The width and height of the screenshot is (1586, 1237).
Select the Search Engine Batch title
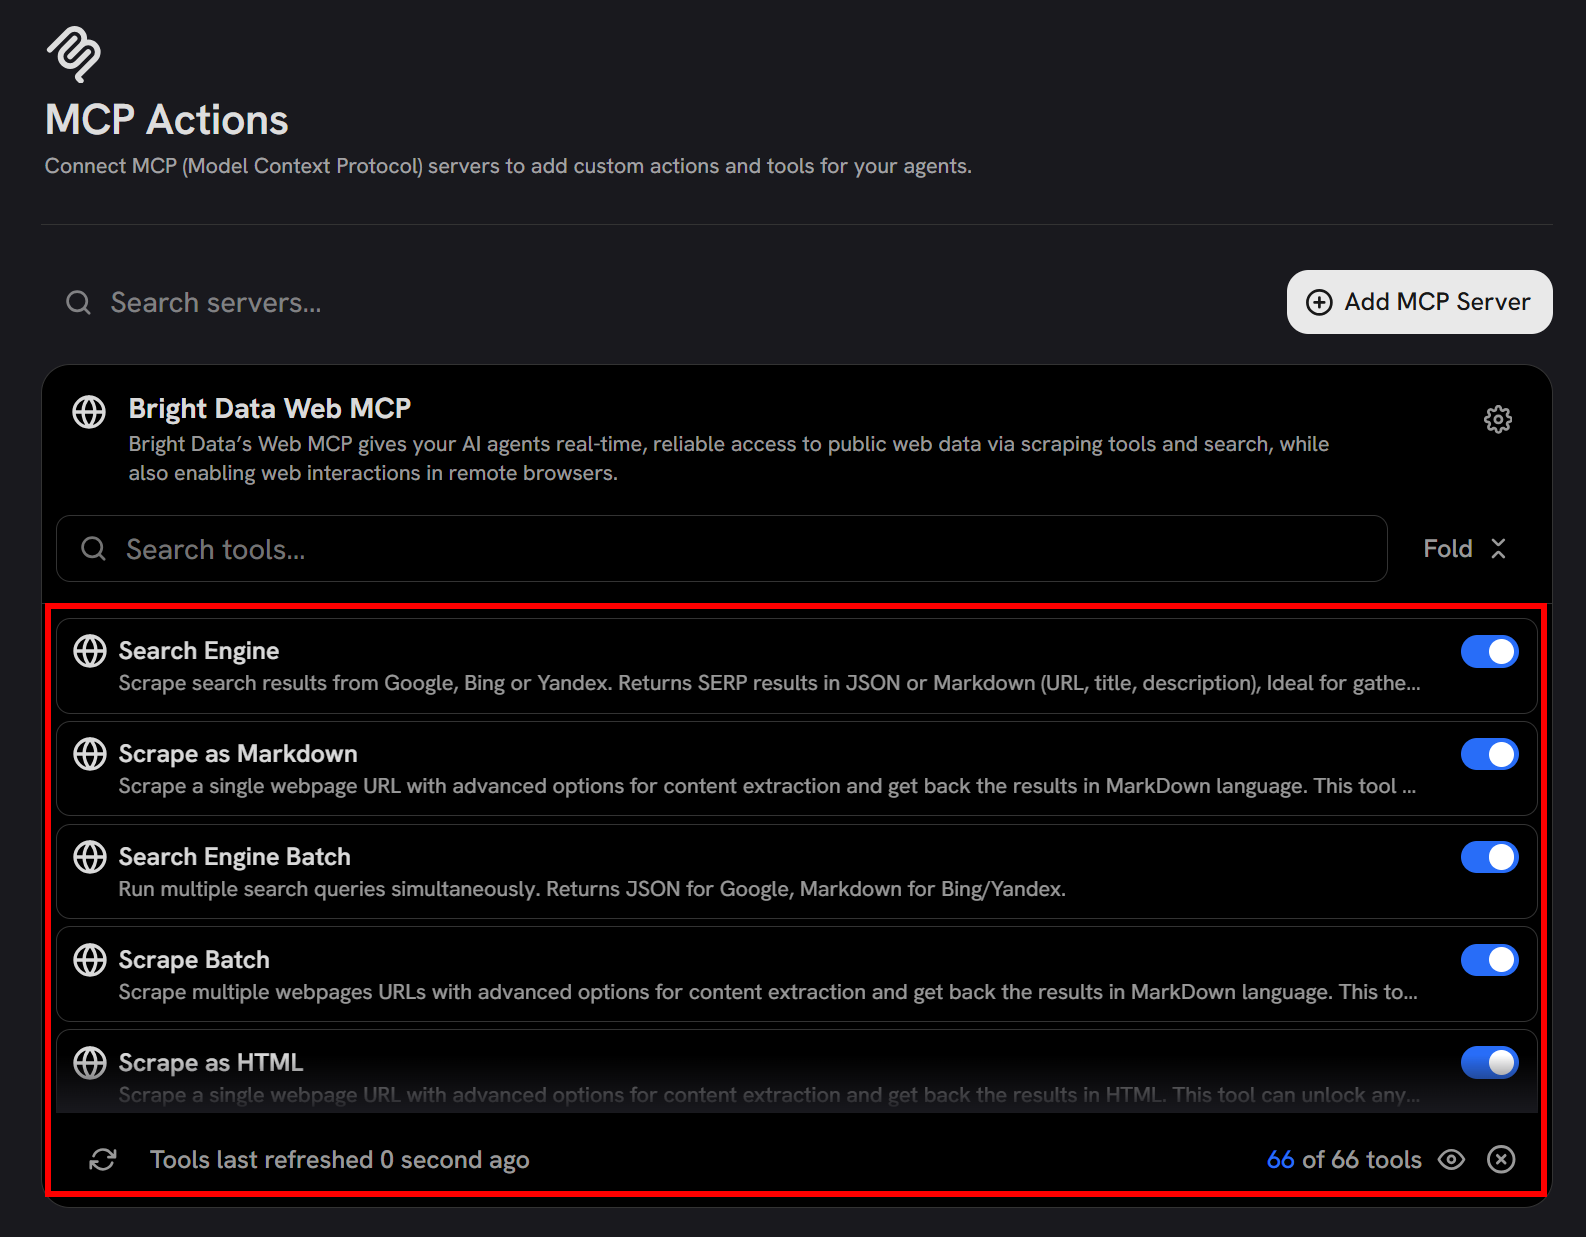point(235,857)
